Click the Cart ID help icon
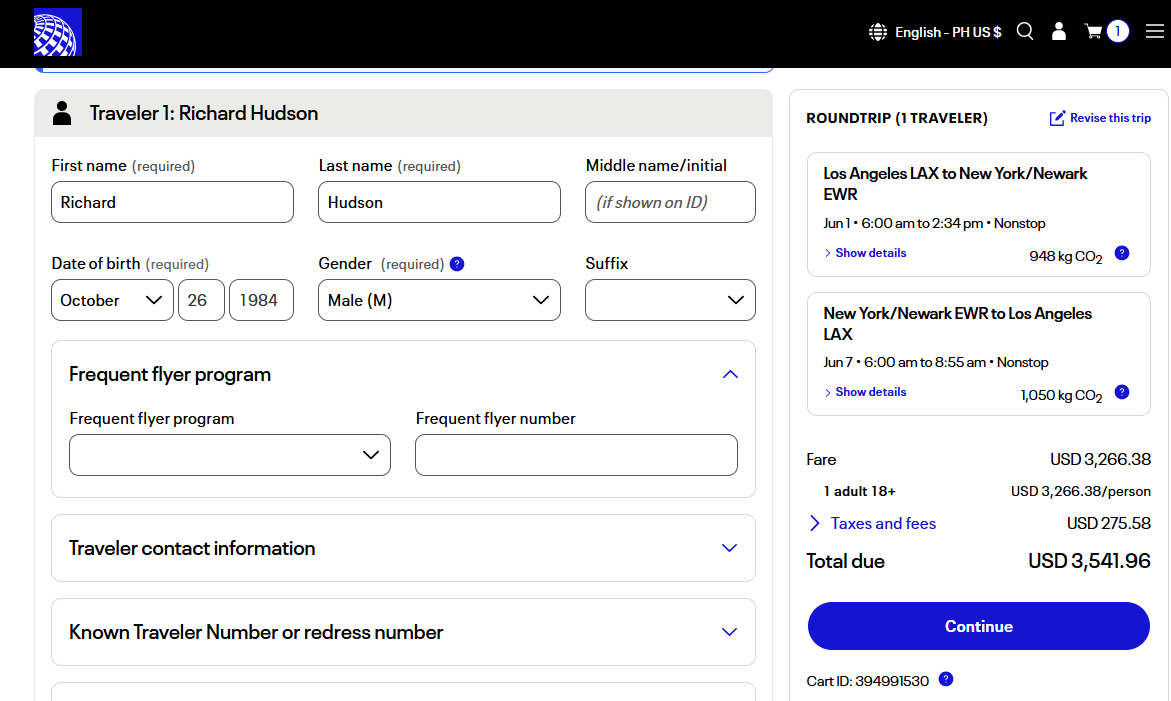The image size is (1171, 701). [945, 679]
